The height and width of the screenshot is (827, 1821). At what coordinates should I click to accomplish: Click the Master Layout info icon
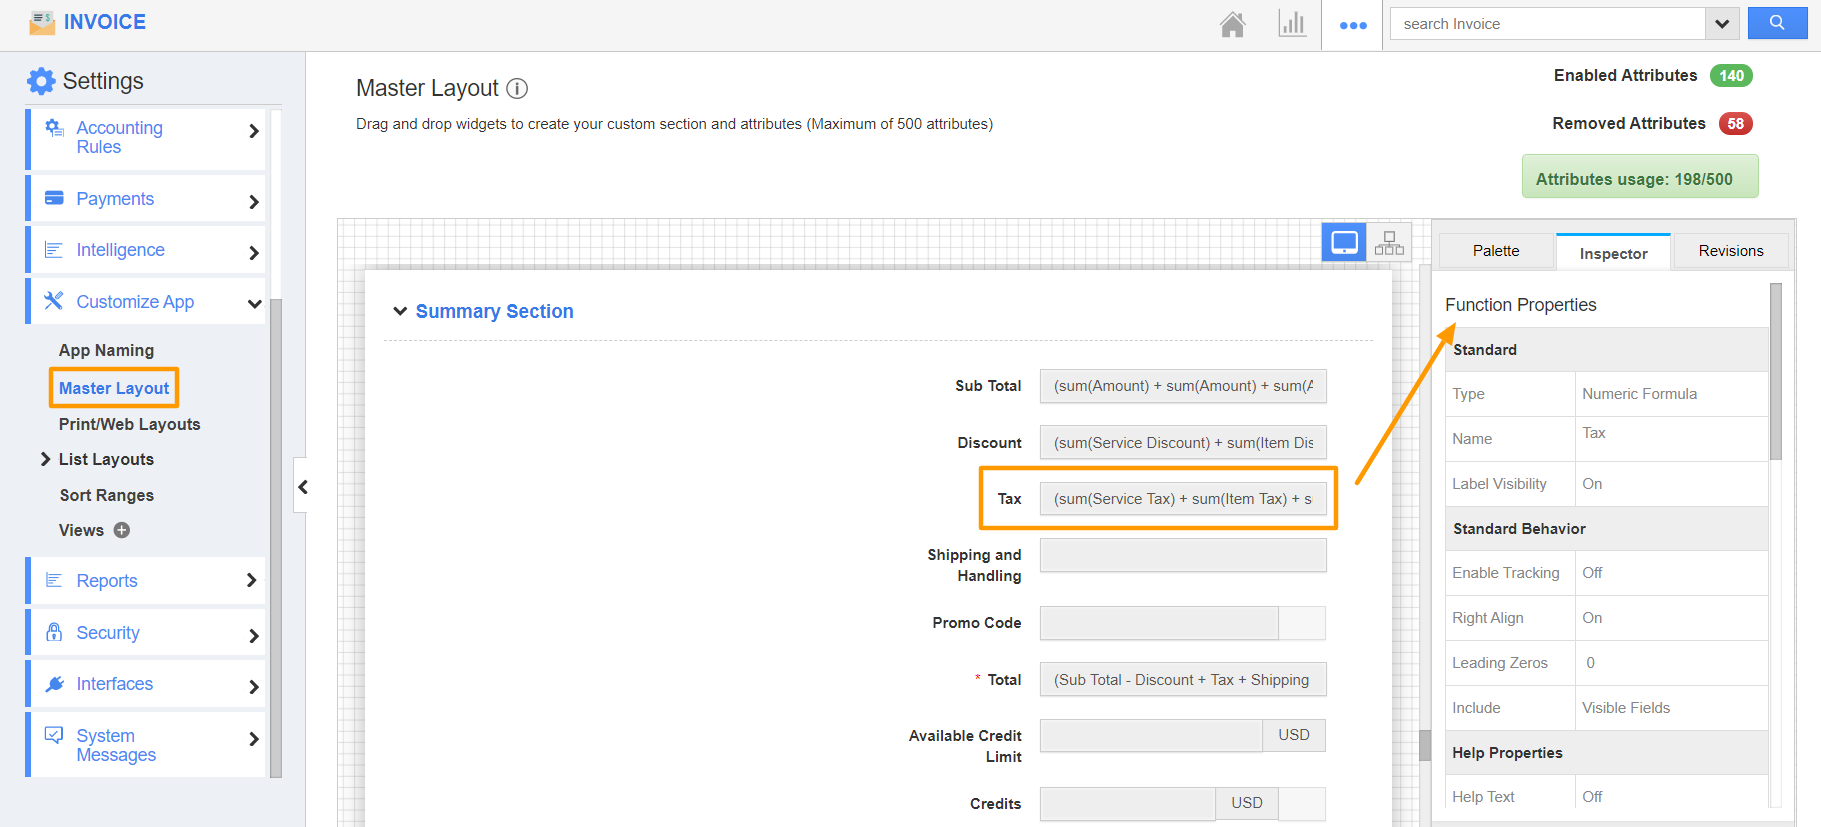coord(517,88)
